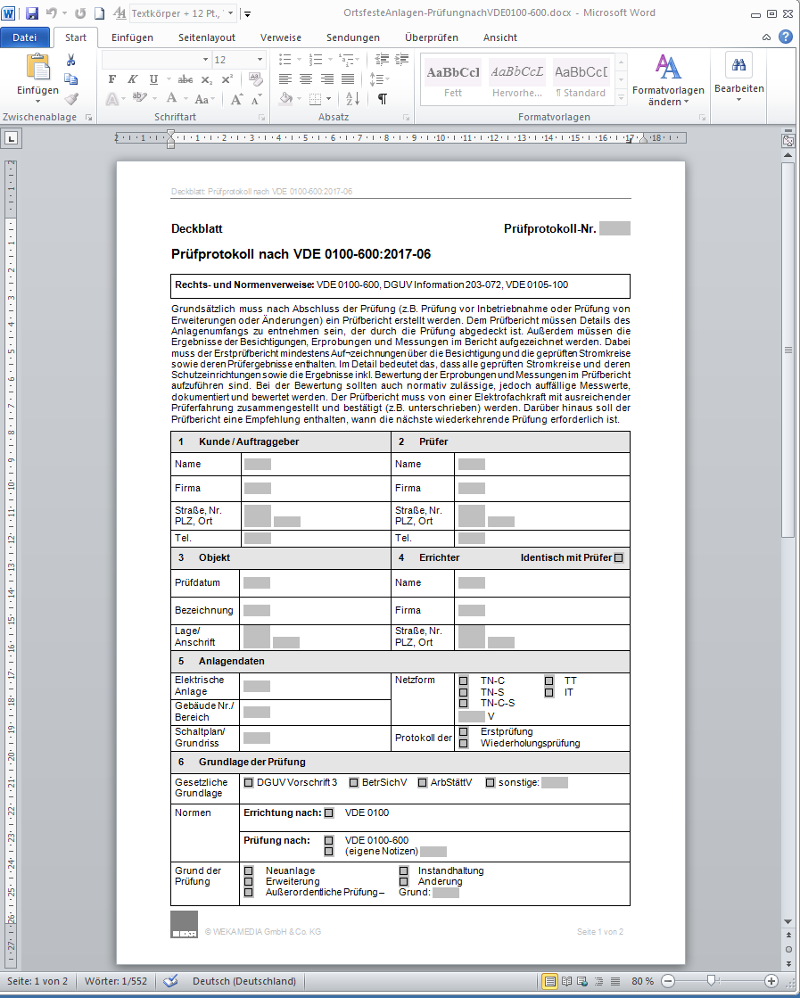Viewport: 800px width, 998px height.
Task: Click the Prüfprotokoll-Nr. gray form field
Action: point(615,228)
